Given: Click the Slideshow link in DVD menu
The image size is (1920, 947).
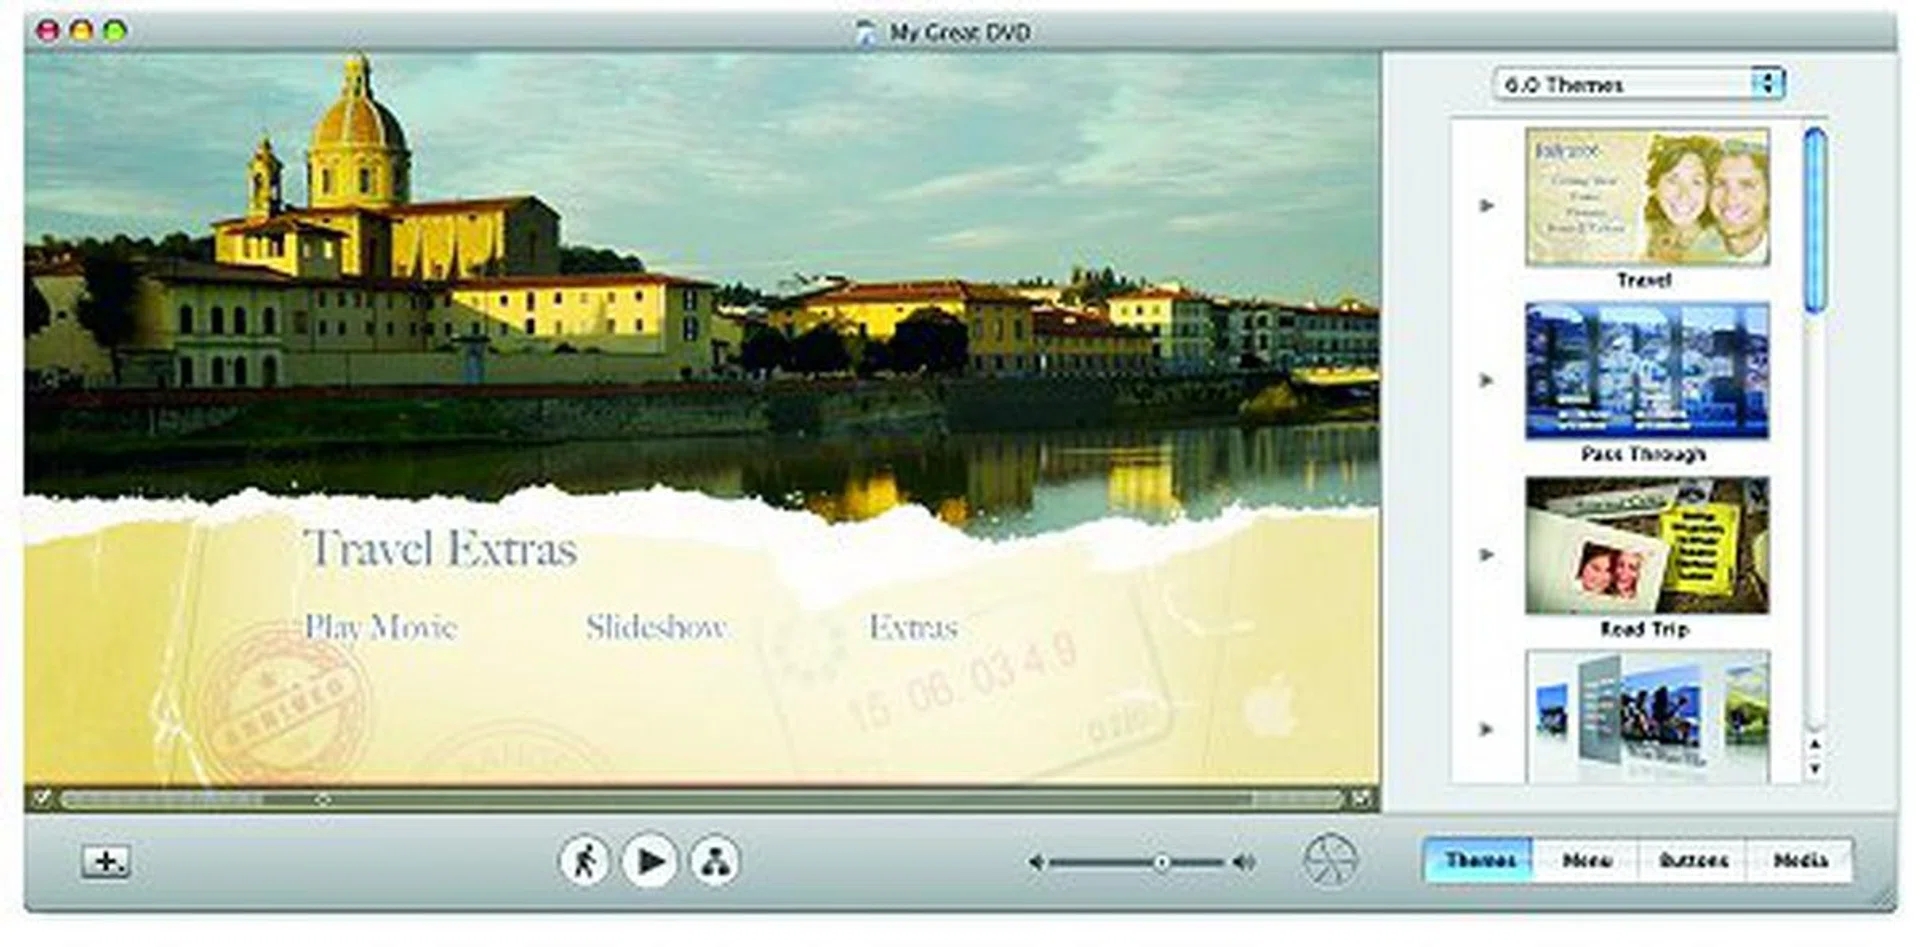Looking at the screenshot, I should [656, 627].
